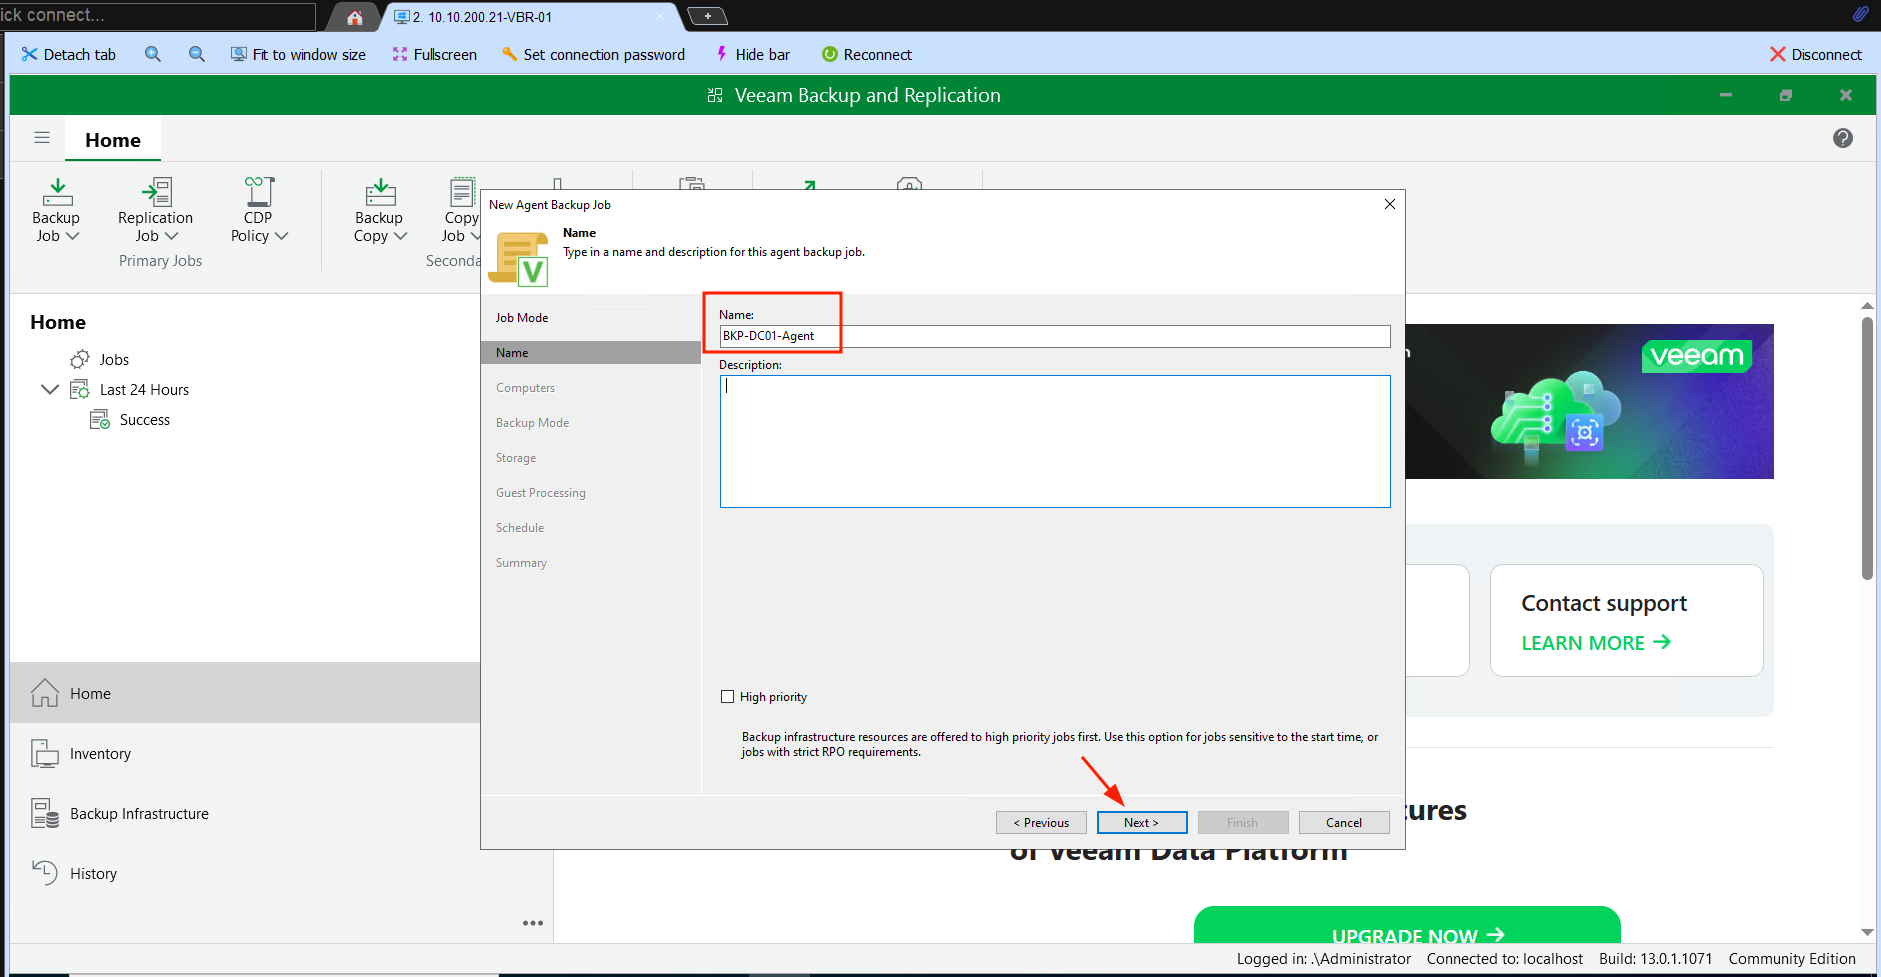Image resolution: width=1881 pixels, height=977 pixels.
Task: Collapse the Last 24 Hours tree node
Action: point(50,389)
